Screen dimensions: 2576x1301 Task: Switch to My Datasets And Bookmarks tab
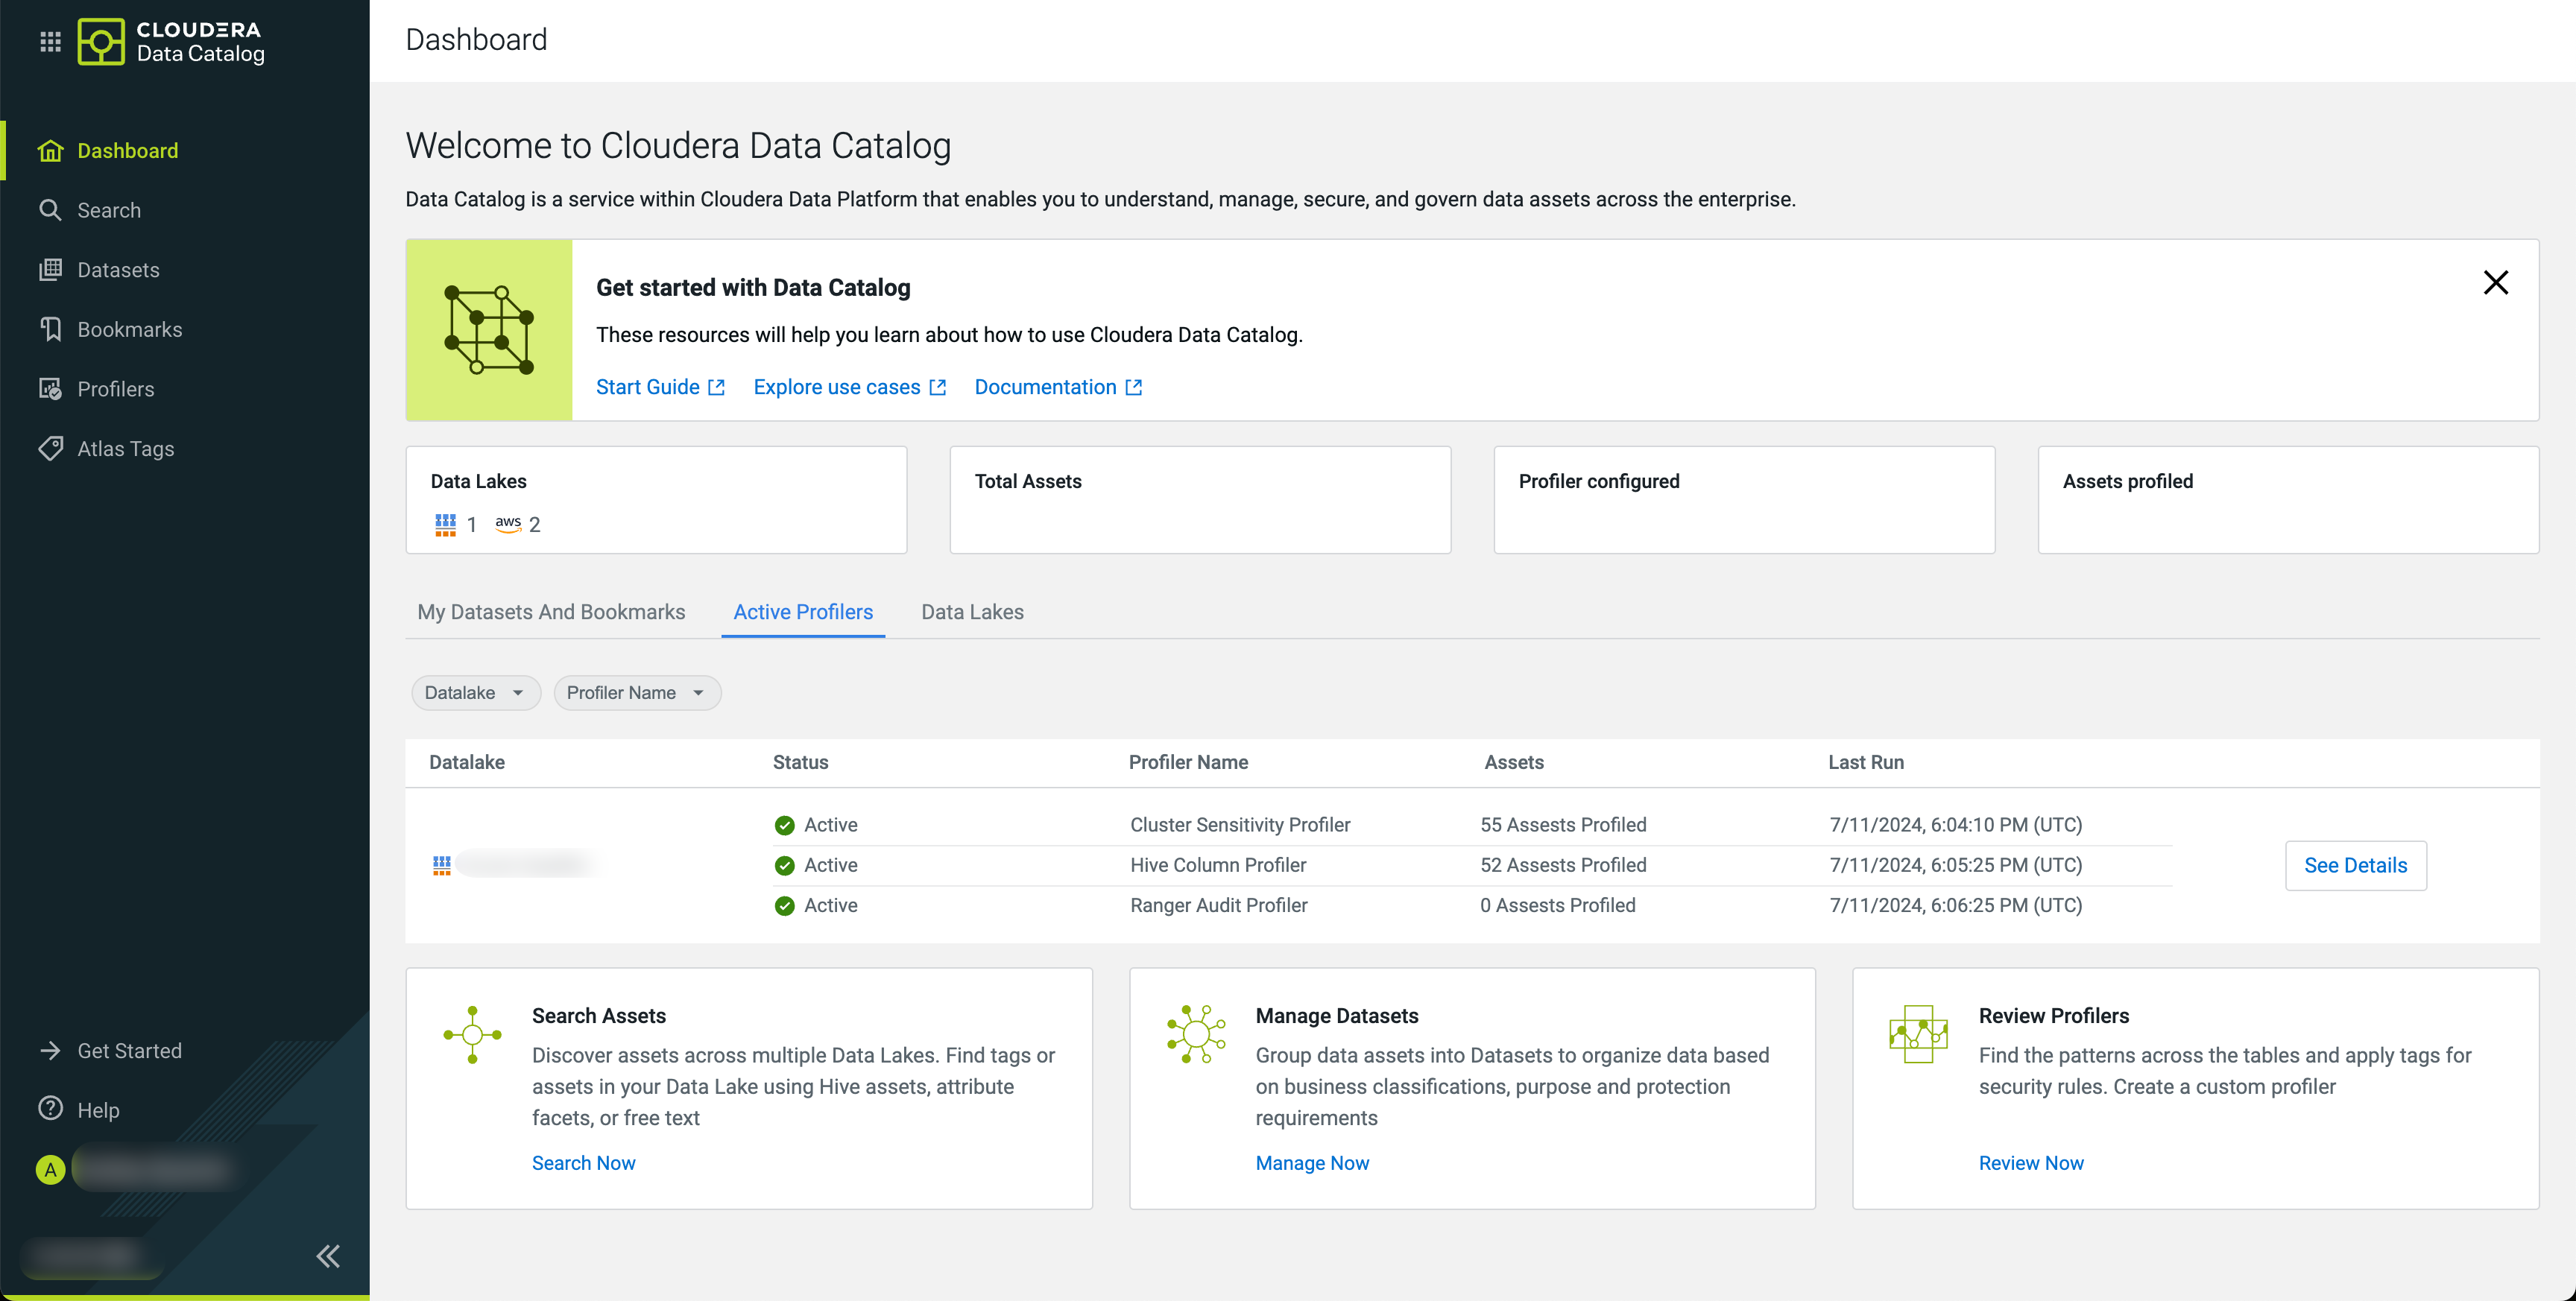(551, 612)
